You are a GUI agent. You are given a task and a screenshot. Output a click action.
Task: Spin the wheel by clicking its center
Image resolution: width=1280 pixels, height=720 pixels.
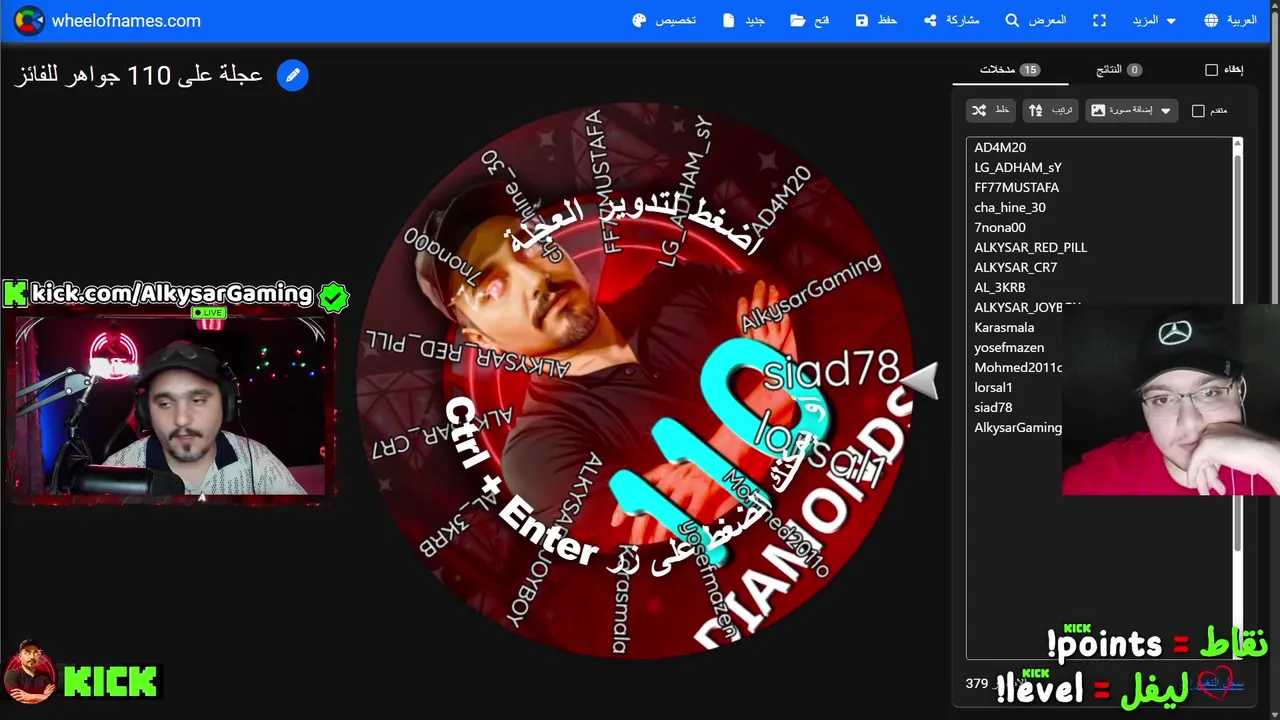point(634,380)
